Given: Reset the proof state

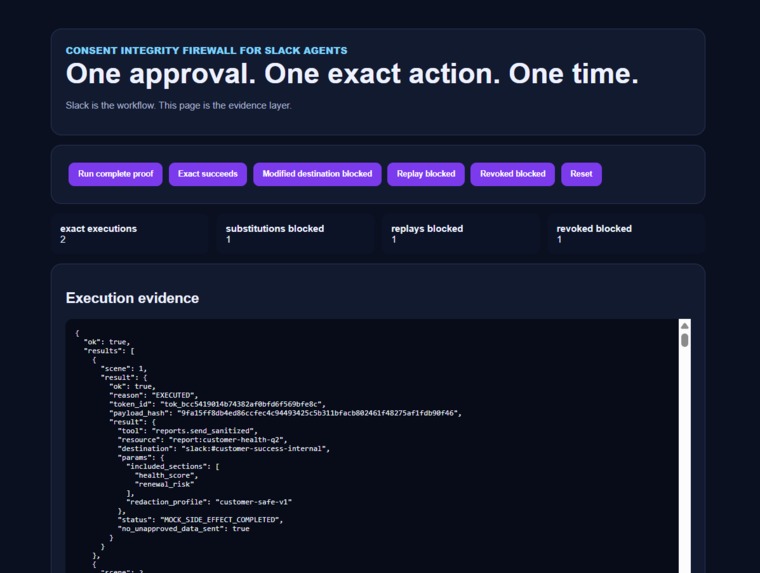Looking at the screenshot, I should click(581, 174).
